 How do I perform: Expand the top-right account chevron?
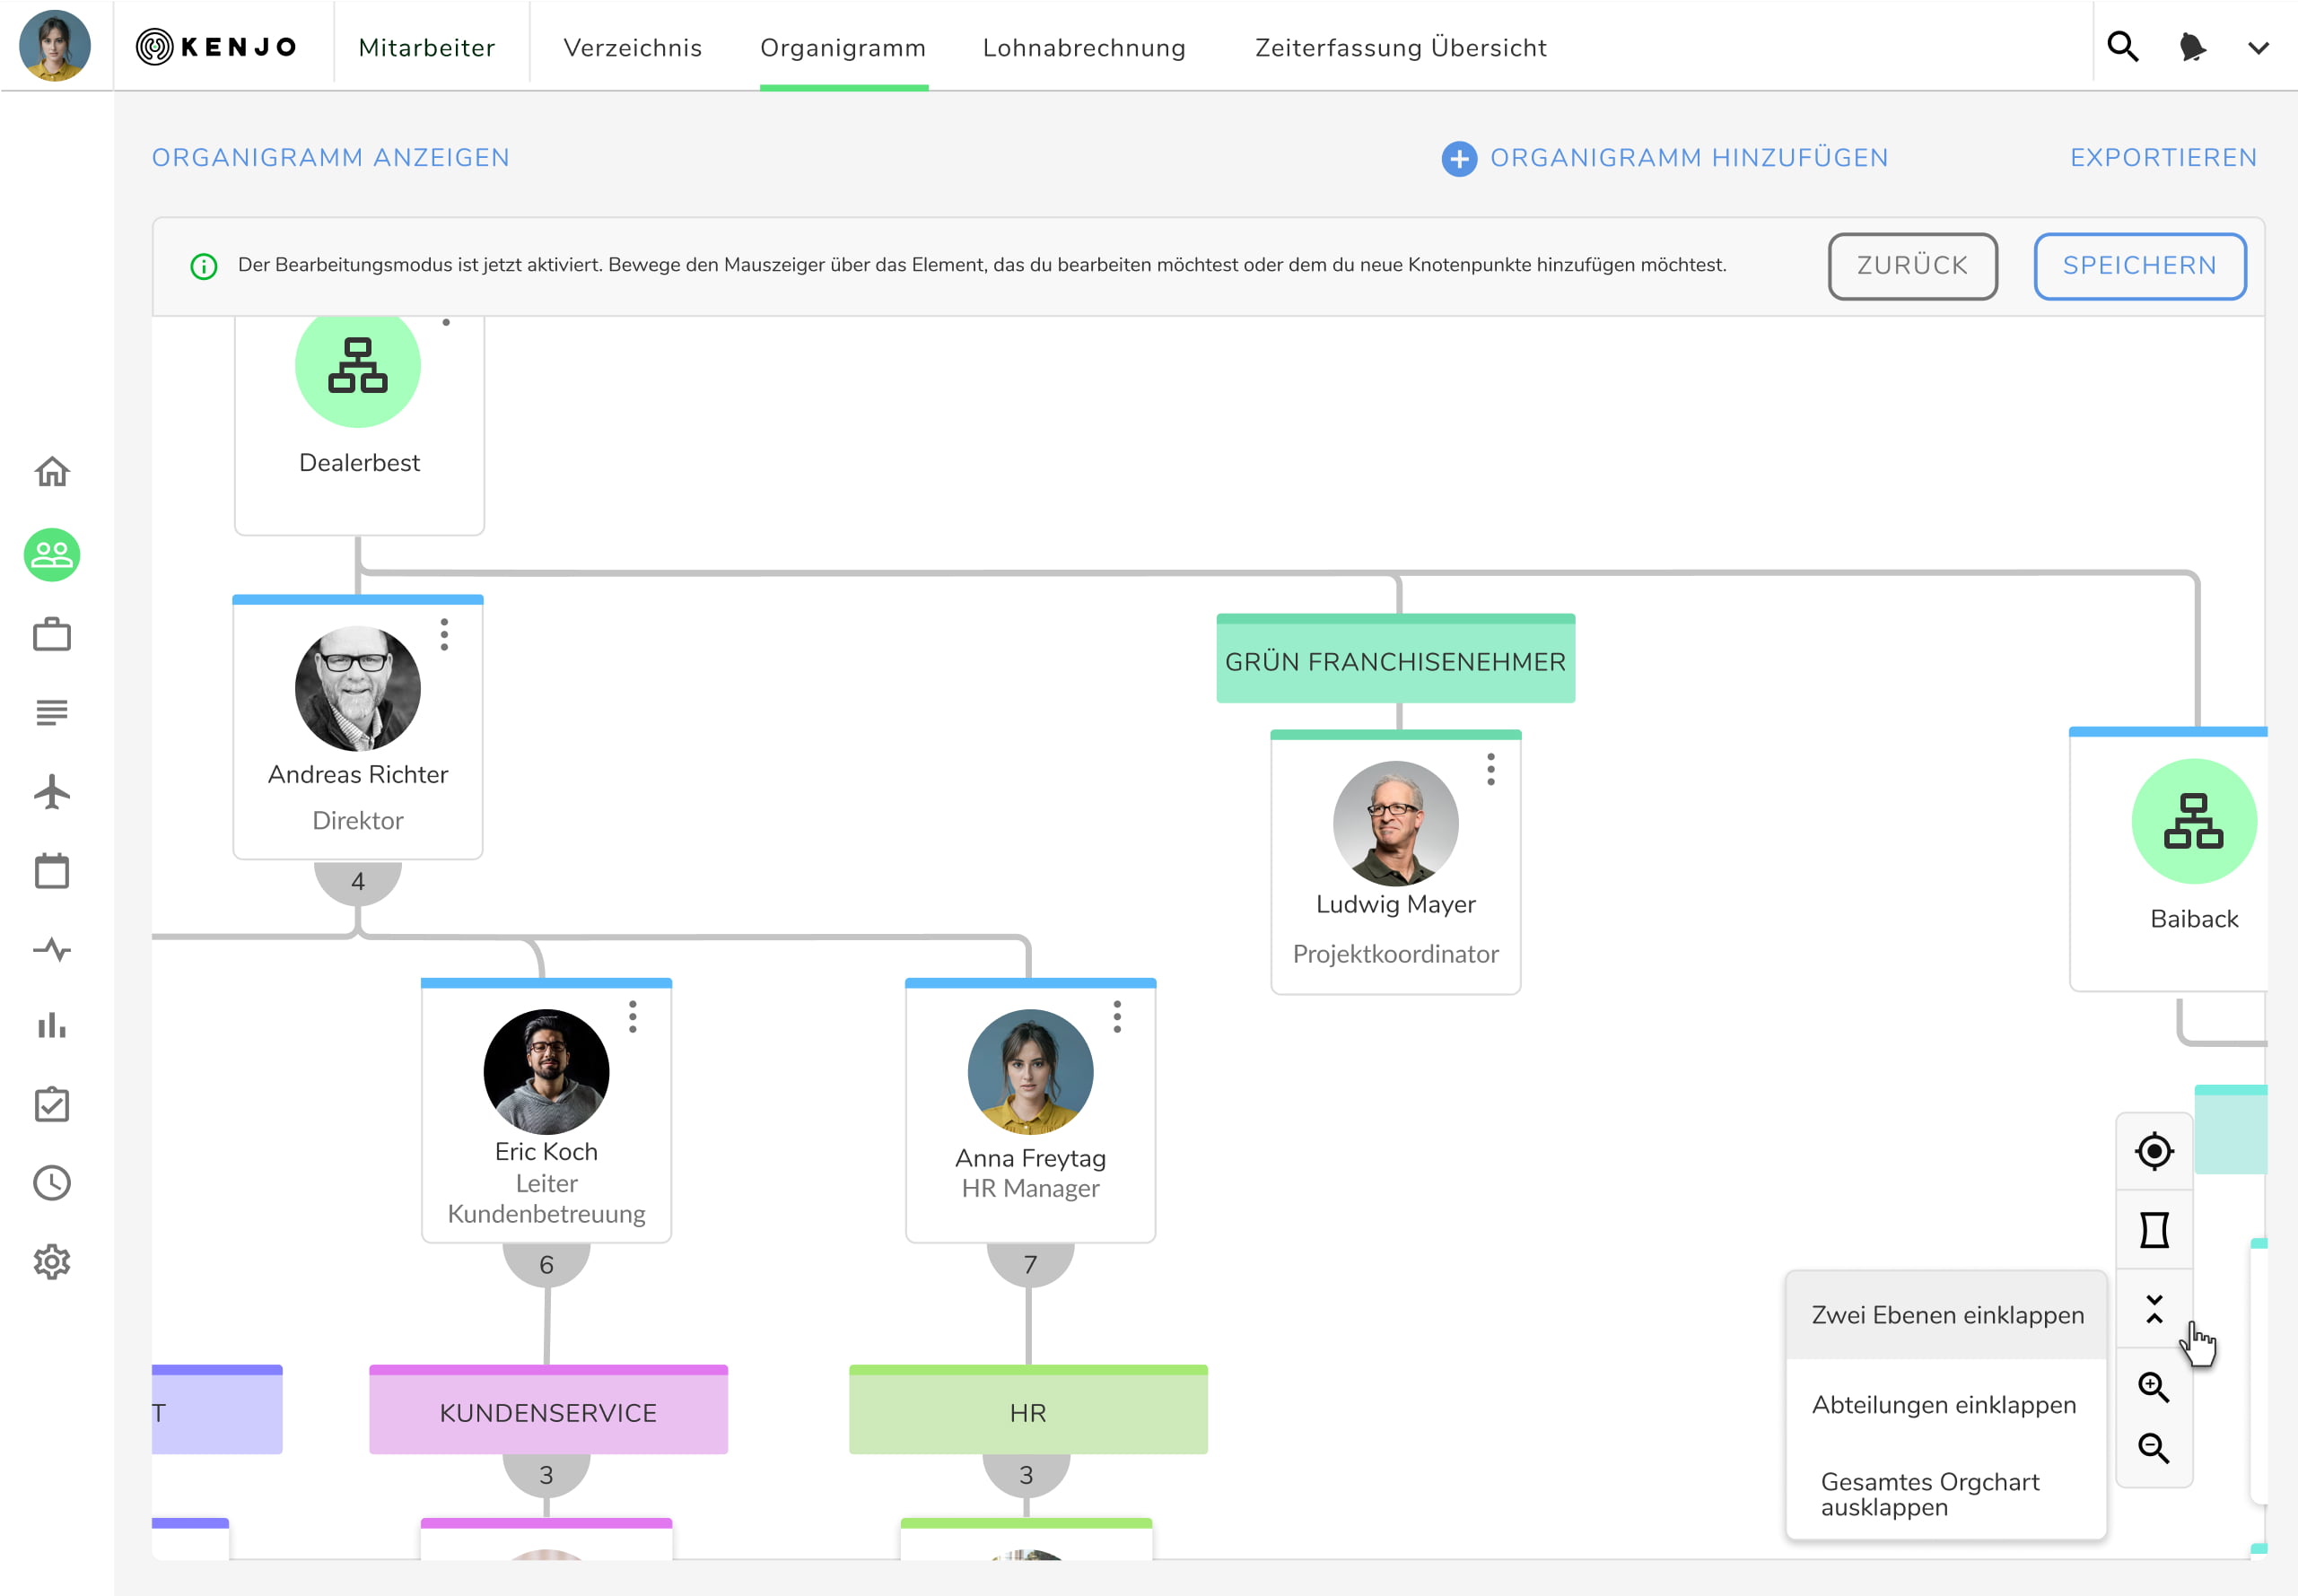pyautogui.click(x=2259, y=47)
